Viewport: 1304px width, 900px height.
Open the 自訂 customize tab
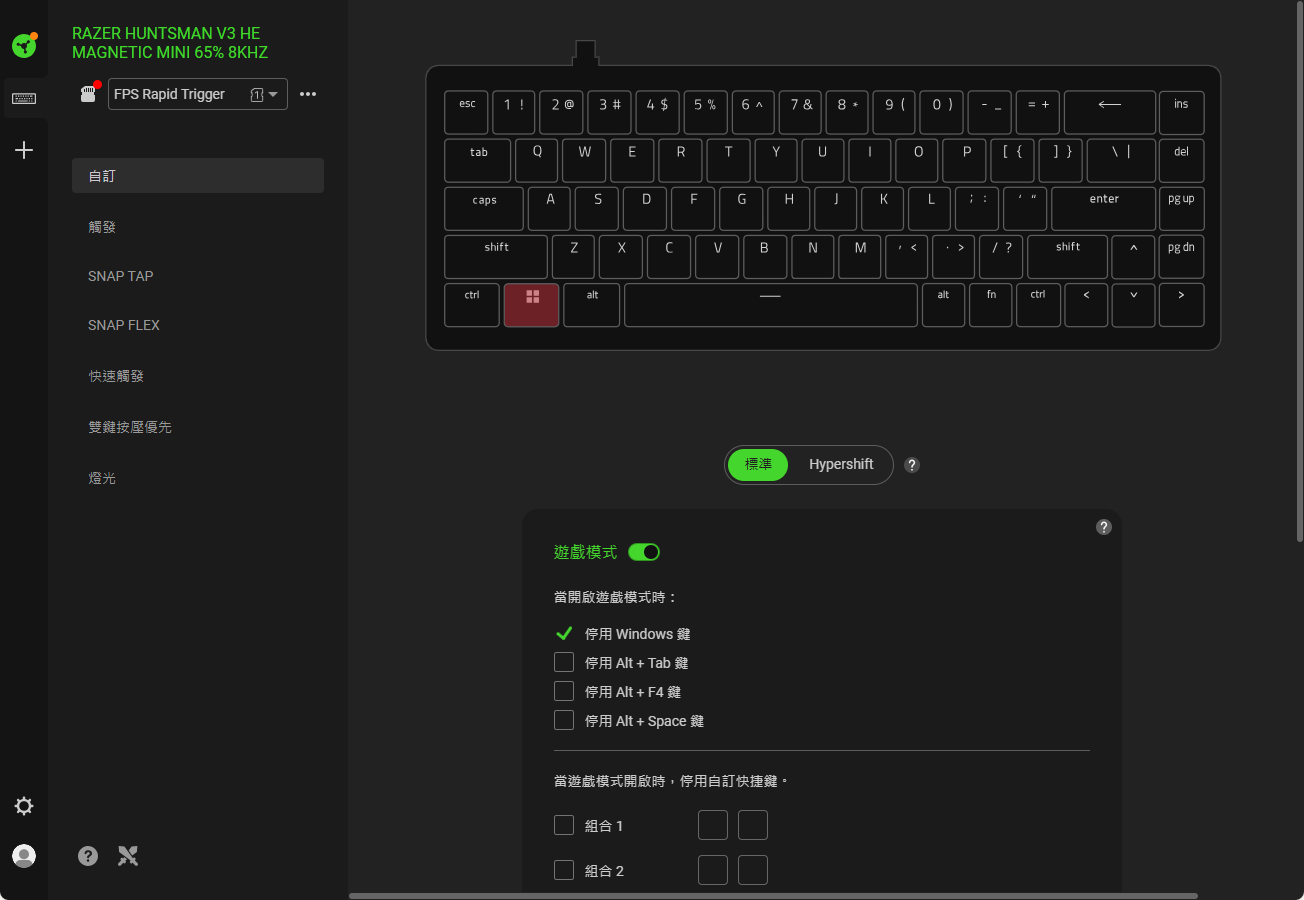198,175
